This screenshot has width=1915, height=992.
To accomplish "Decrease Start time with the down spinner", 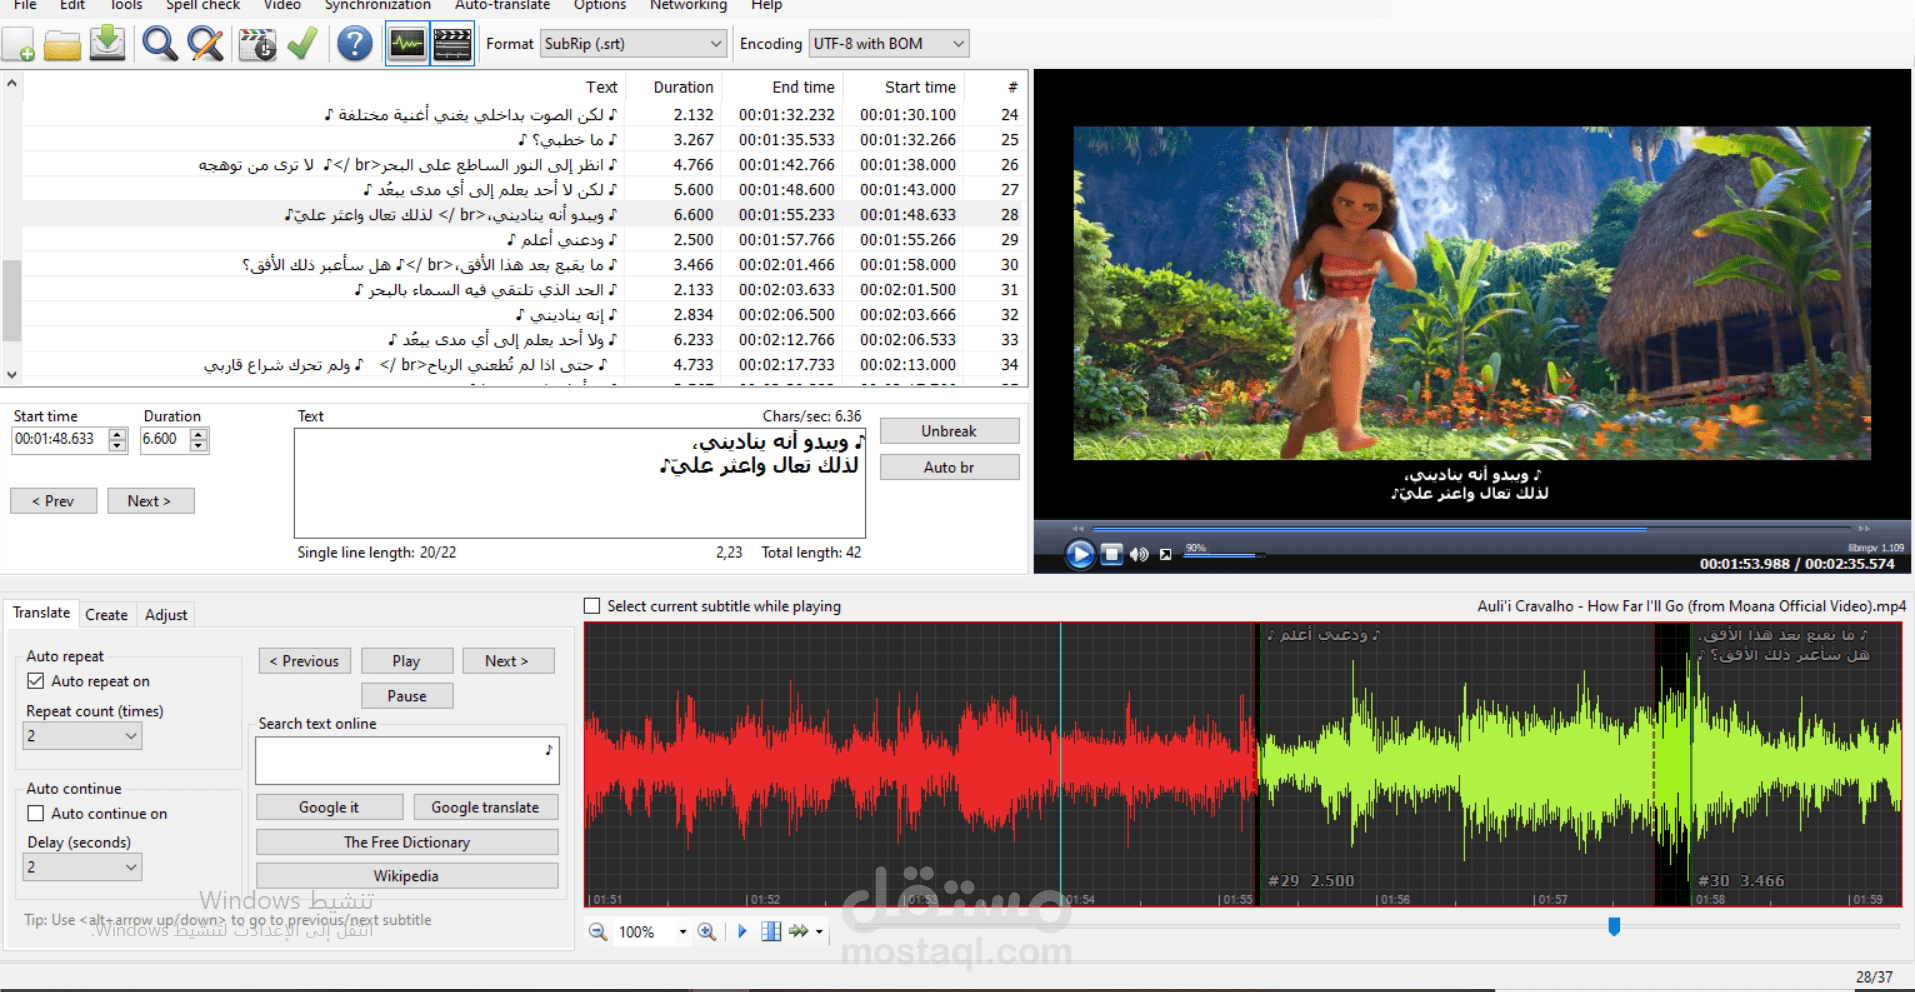I will (x=118, y=446).
